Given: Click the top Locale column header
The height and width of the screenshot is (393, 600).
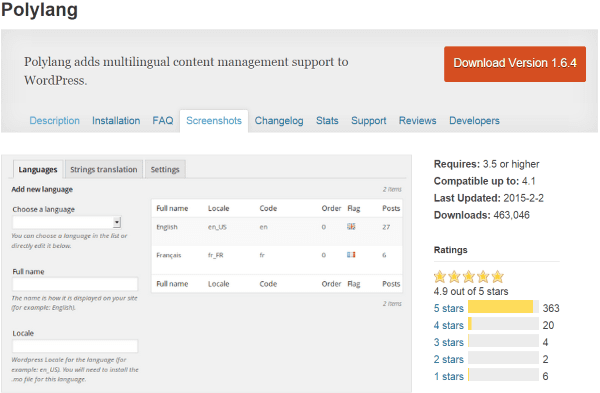Looking at the screenshot, I should 218,208.
